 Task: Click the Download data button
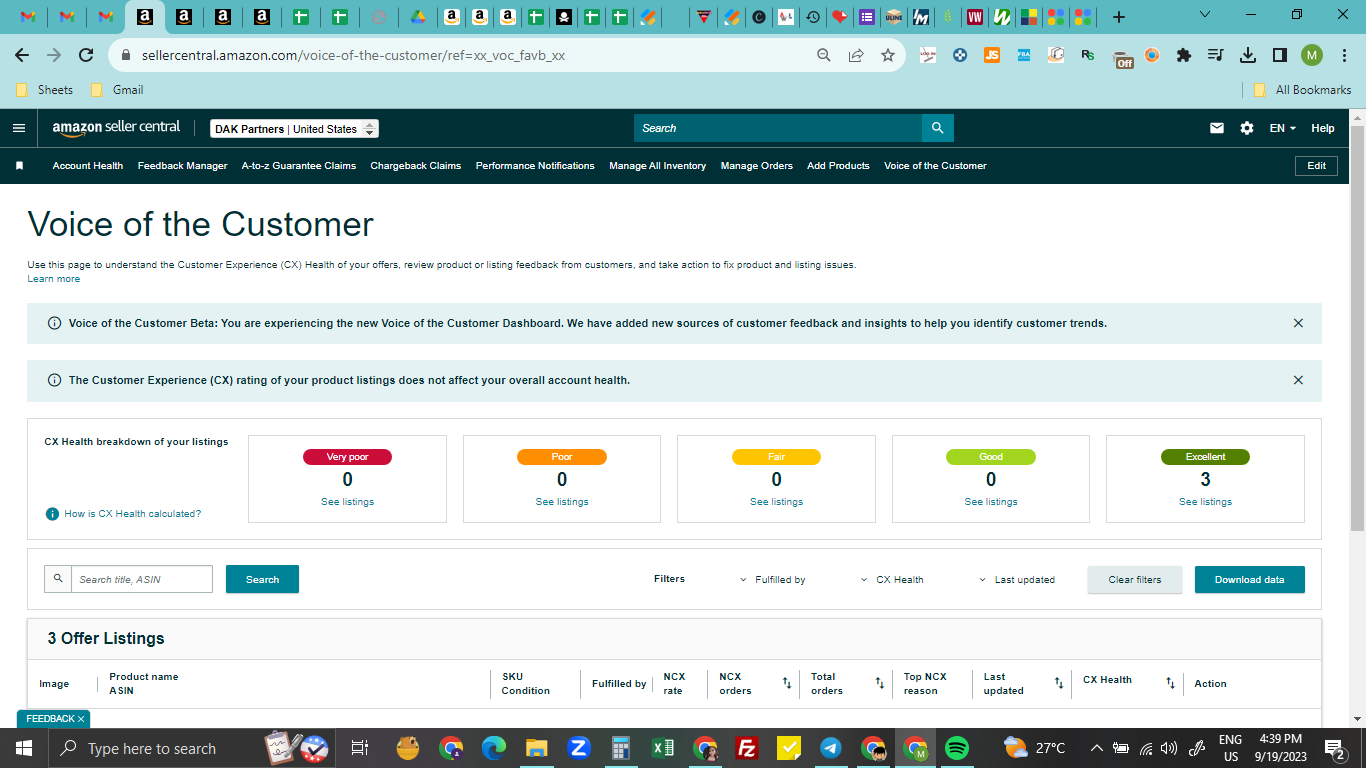[1250, 580]
